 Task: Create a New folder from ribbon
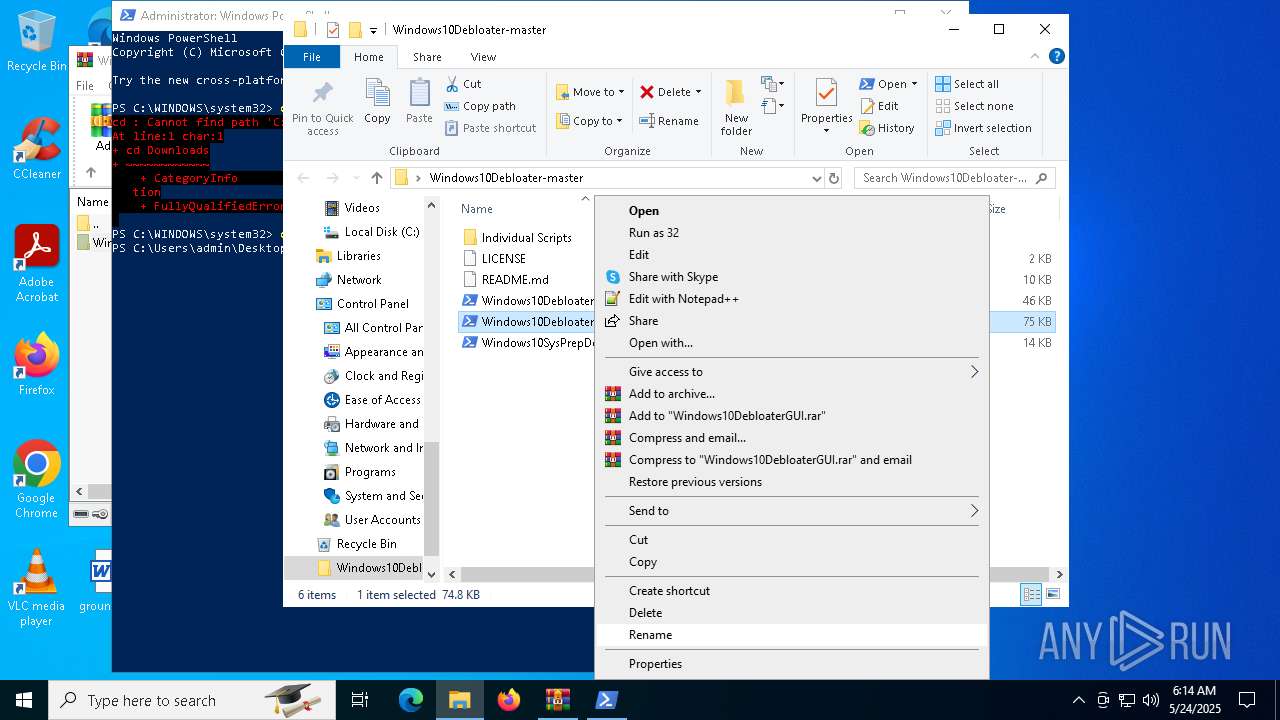pos(736,107)
